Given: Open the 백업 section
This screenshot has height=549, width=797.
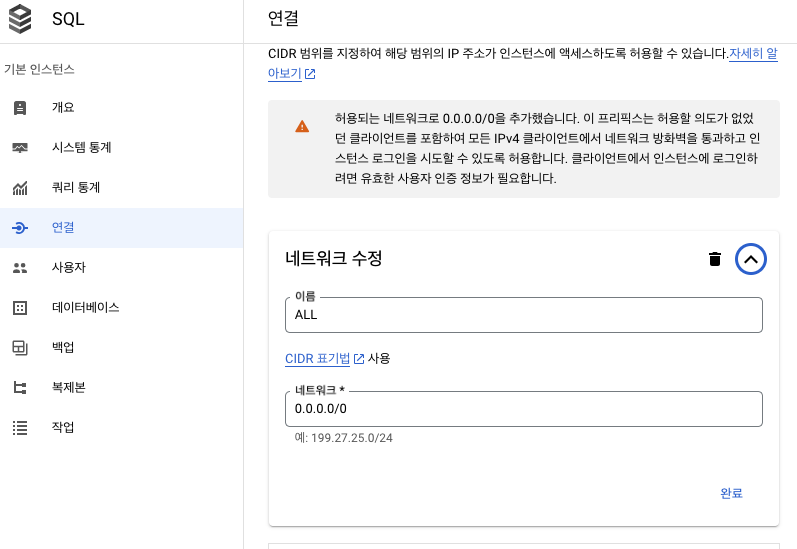Looking at the screenshot, I should [x=121, y=348].
